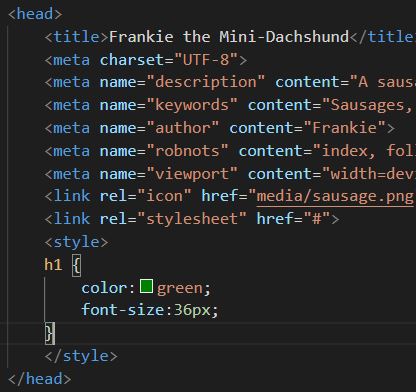This screenshot has height=392, width=416.
Task: Click the 'charset' attribute name
Action: pos(132,60)
